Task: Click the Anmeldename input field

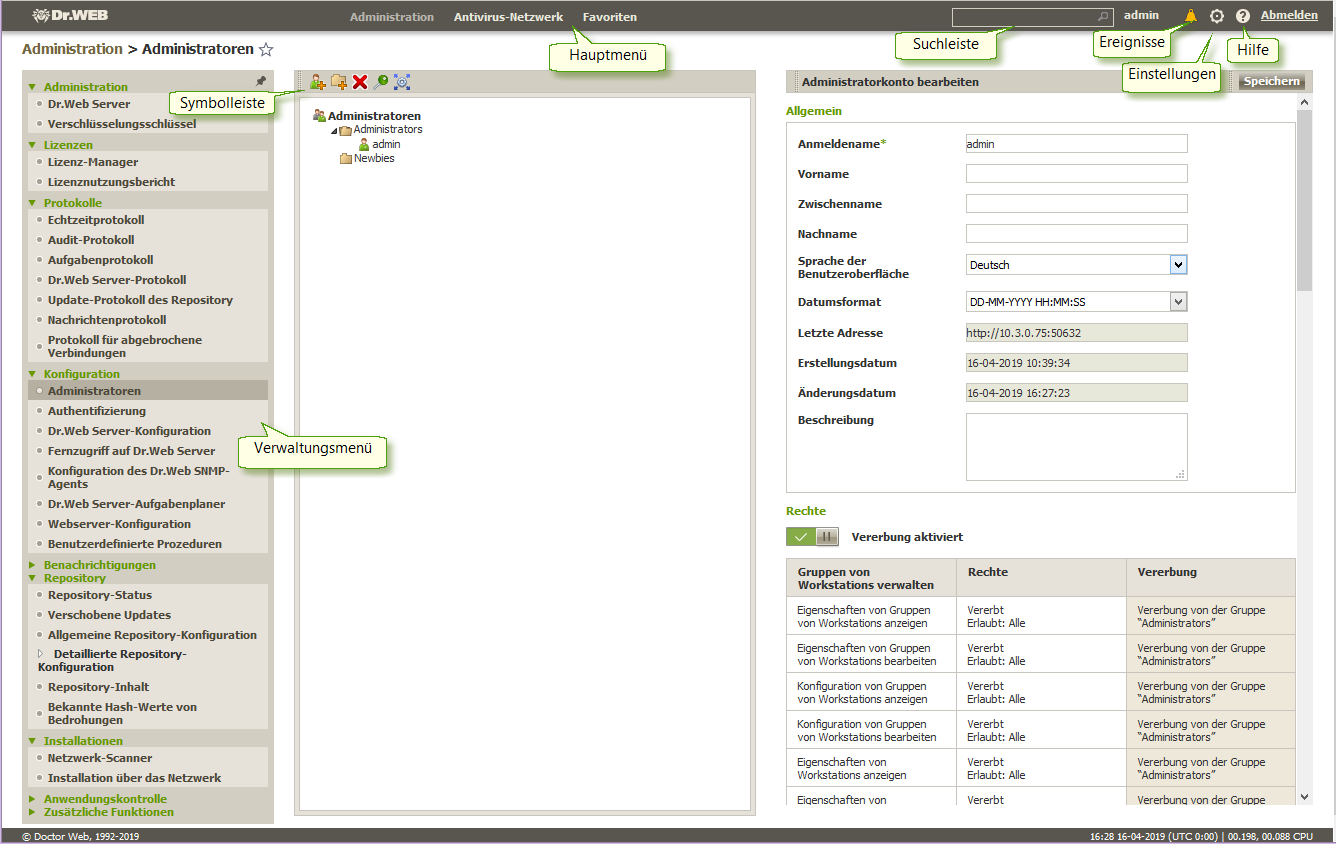Action: click(x=1076, y=144)
